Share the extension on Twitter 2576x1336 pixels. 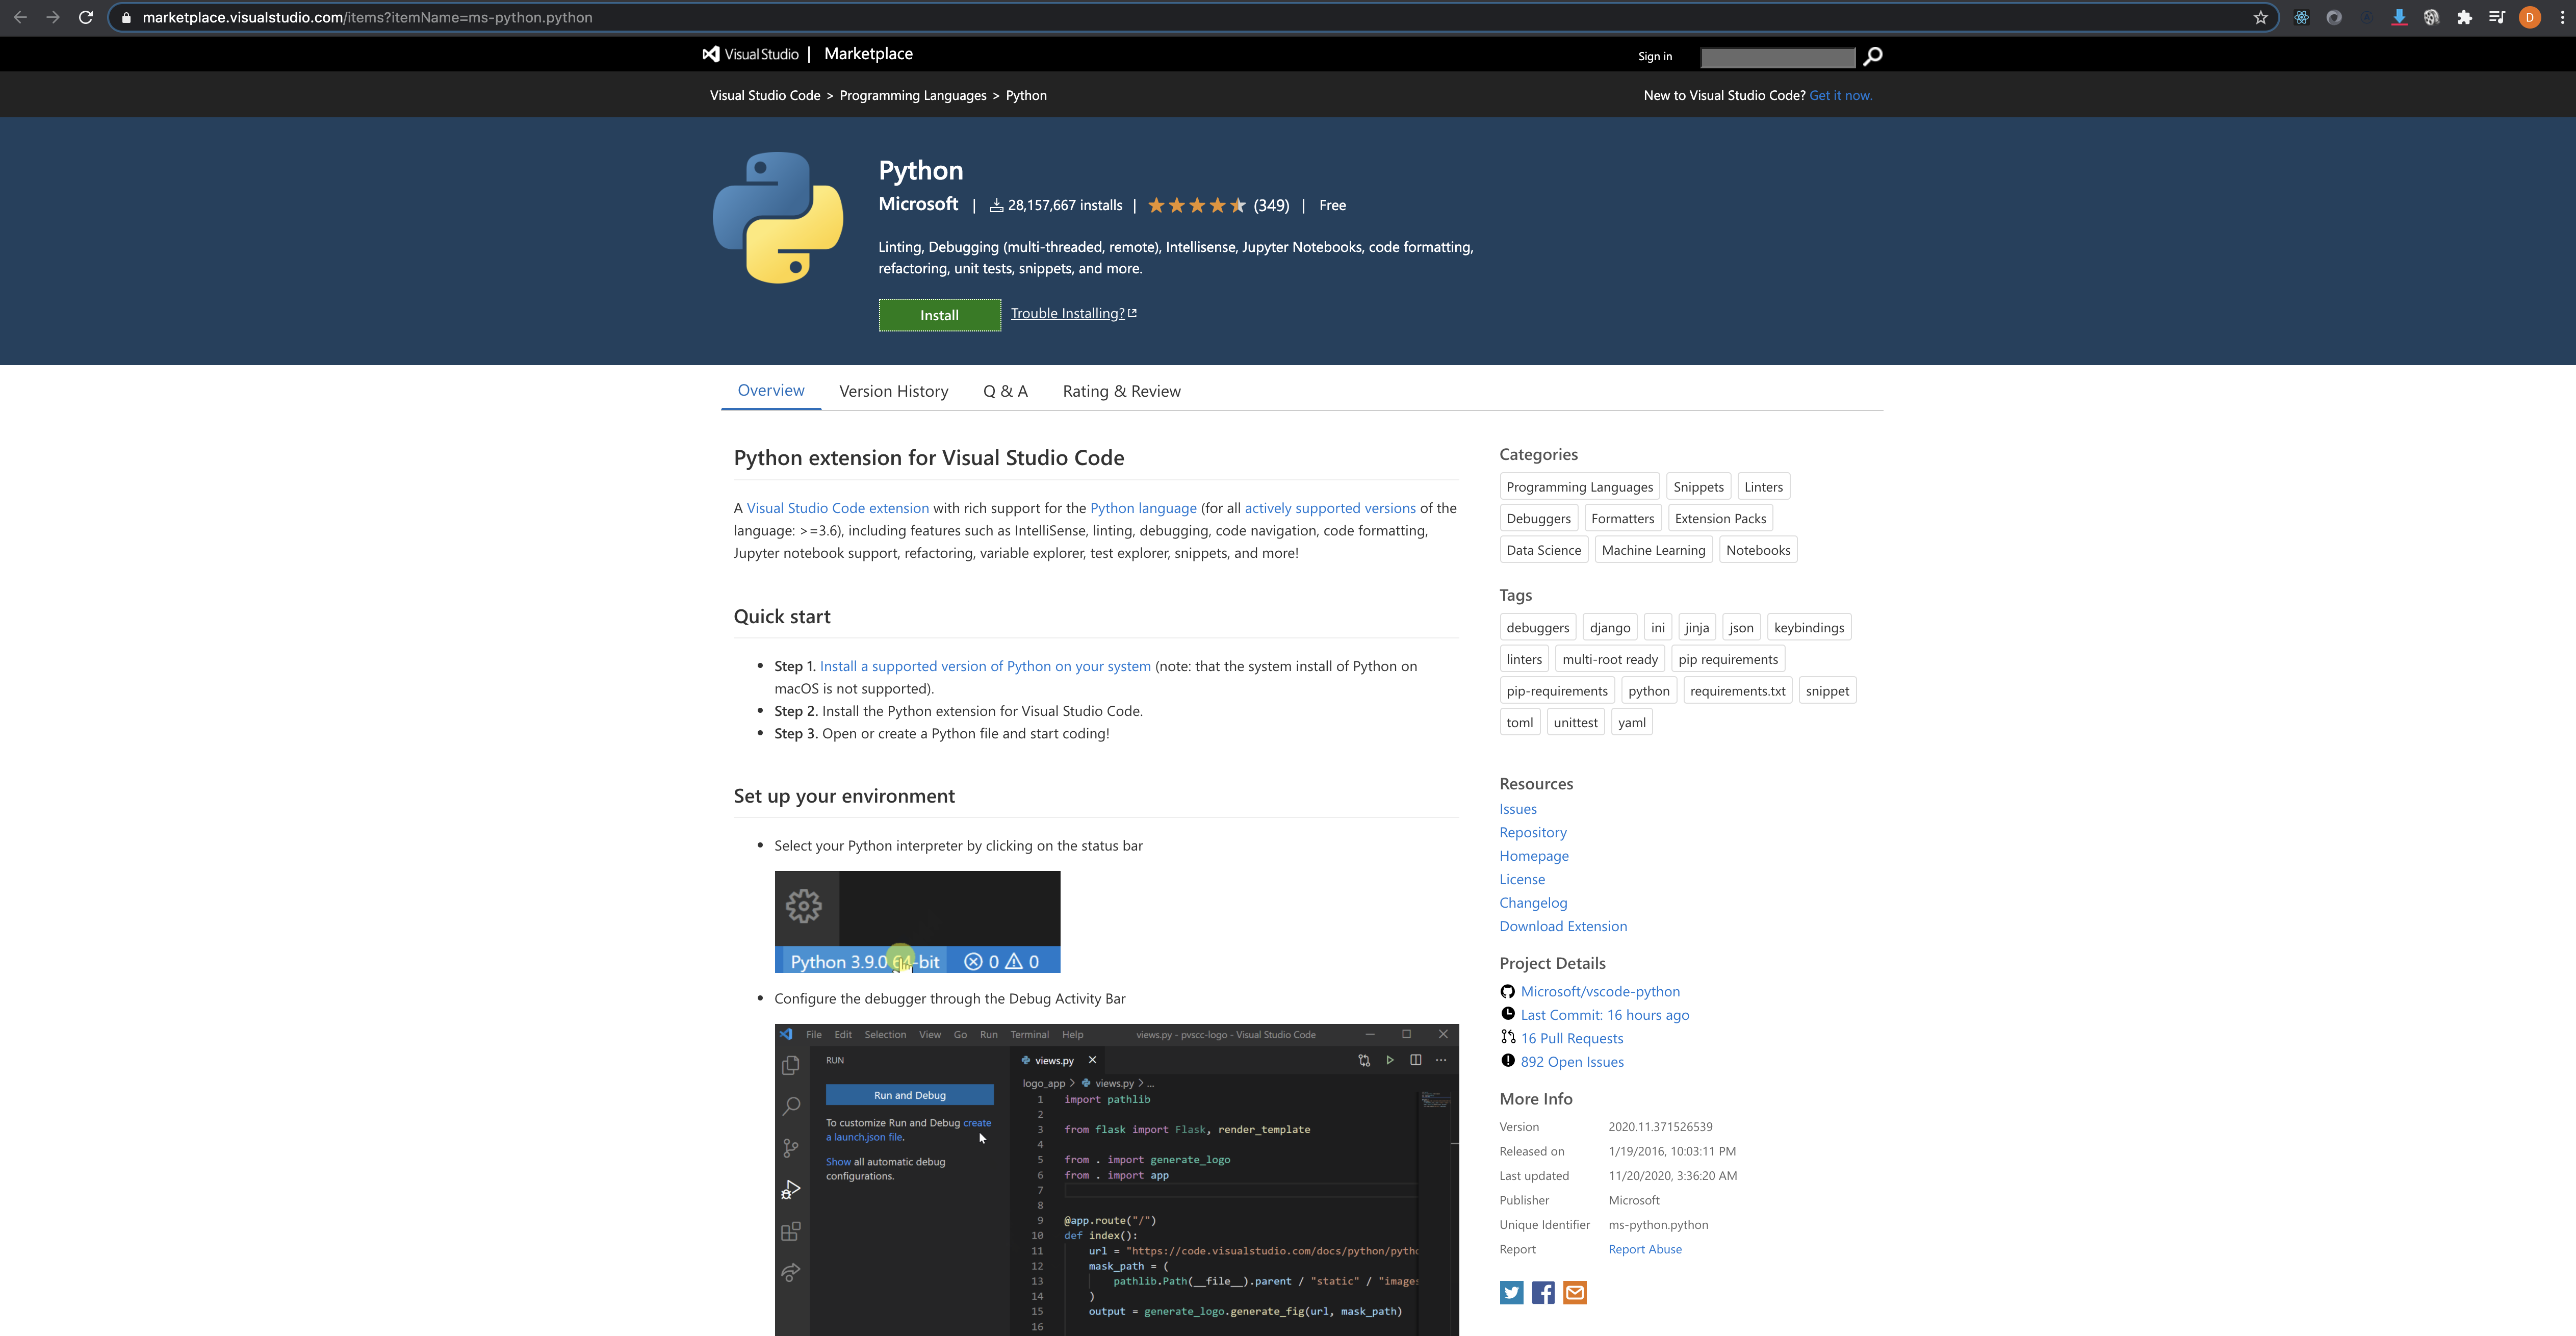pyautogui.click(x=1511, y=1293)
